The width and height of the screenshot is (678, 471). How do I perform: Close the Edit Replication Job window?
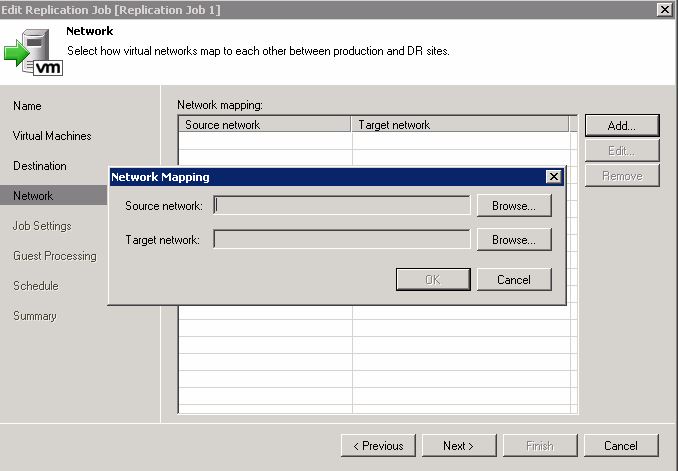point(664,9)
